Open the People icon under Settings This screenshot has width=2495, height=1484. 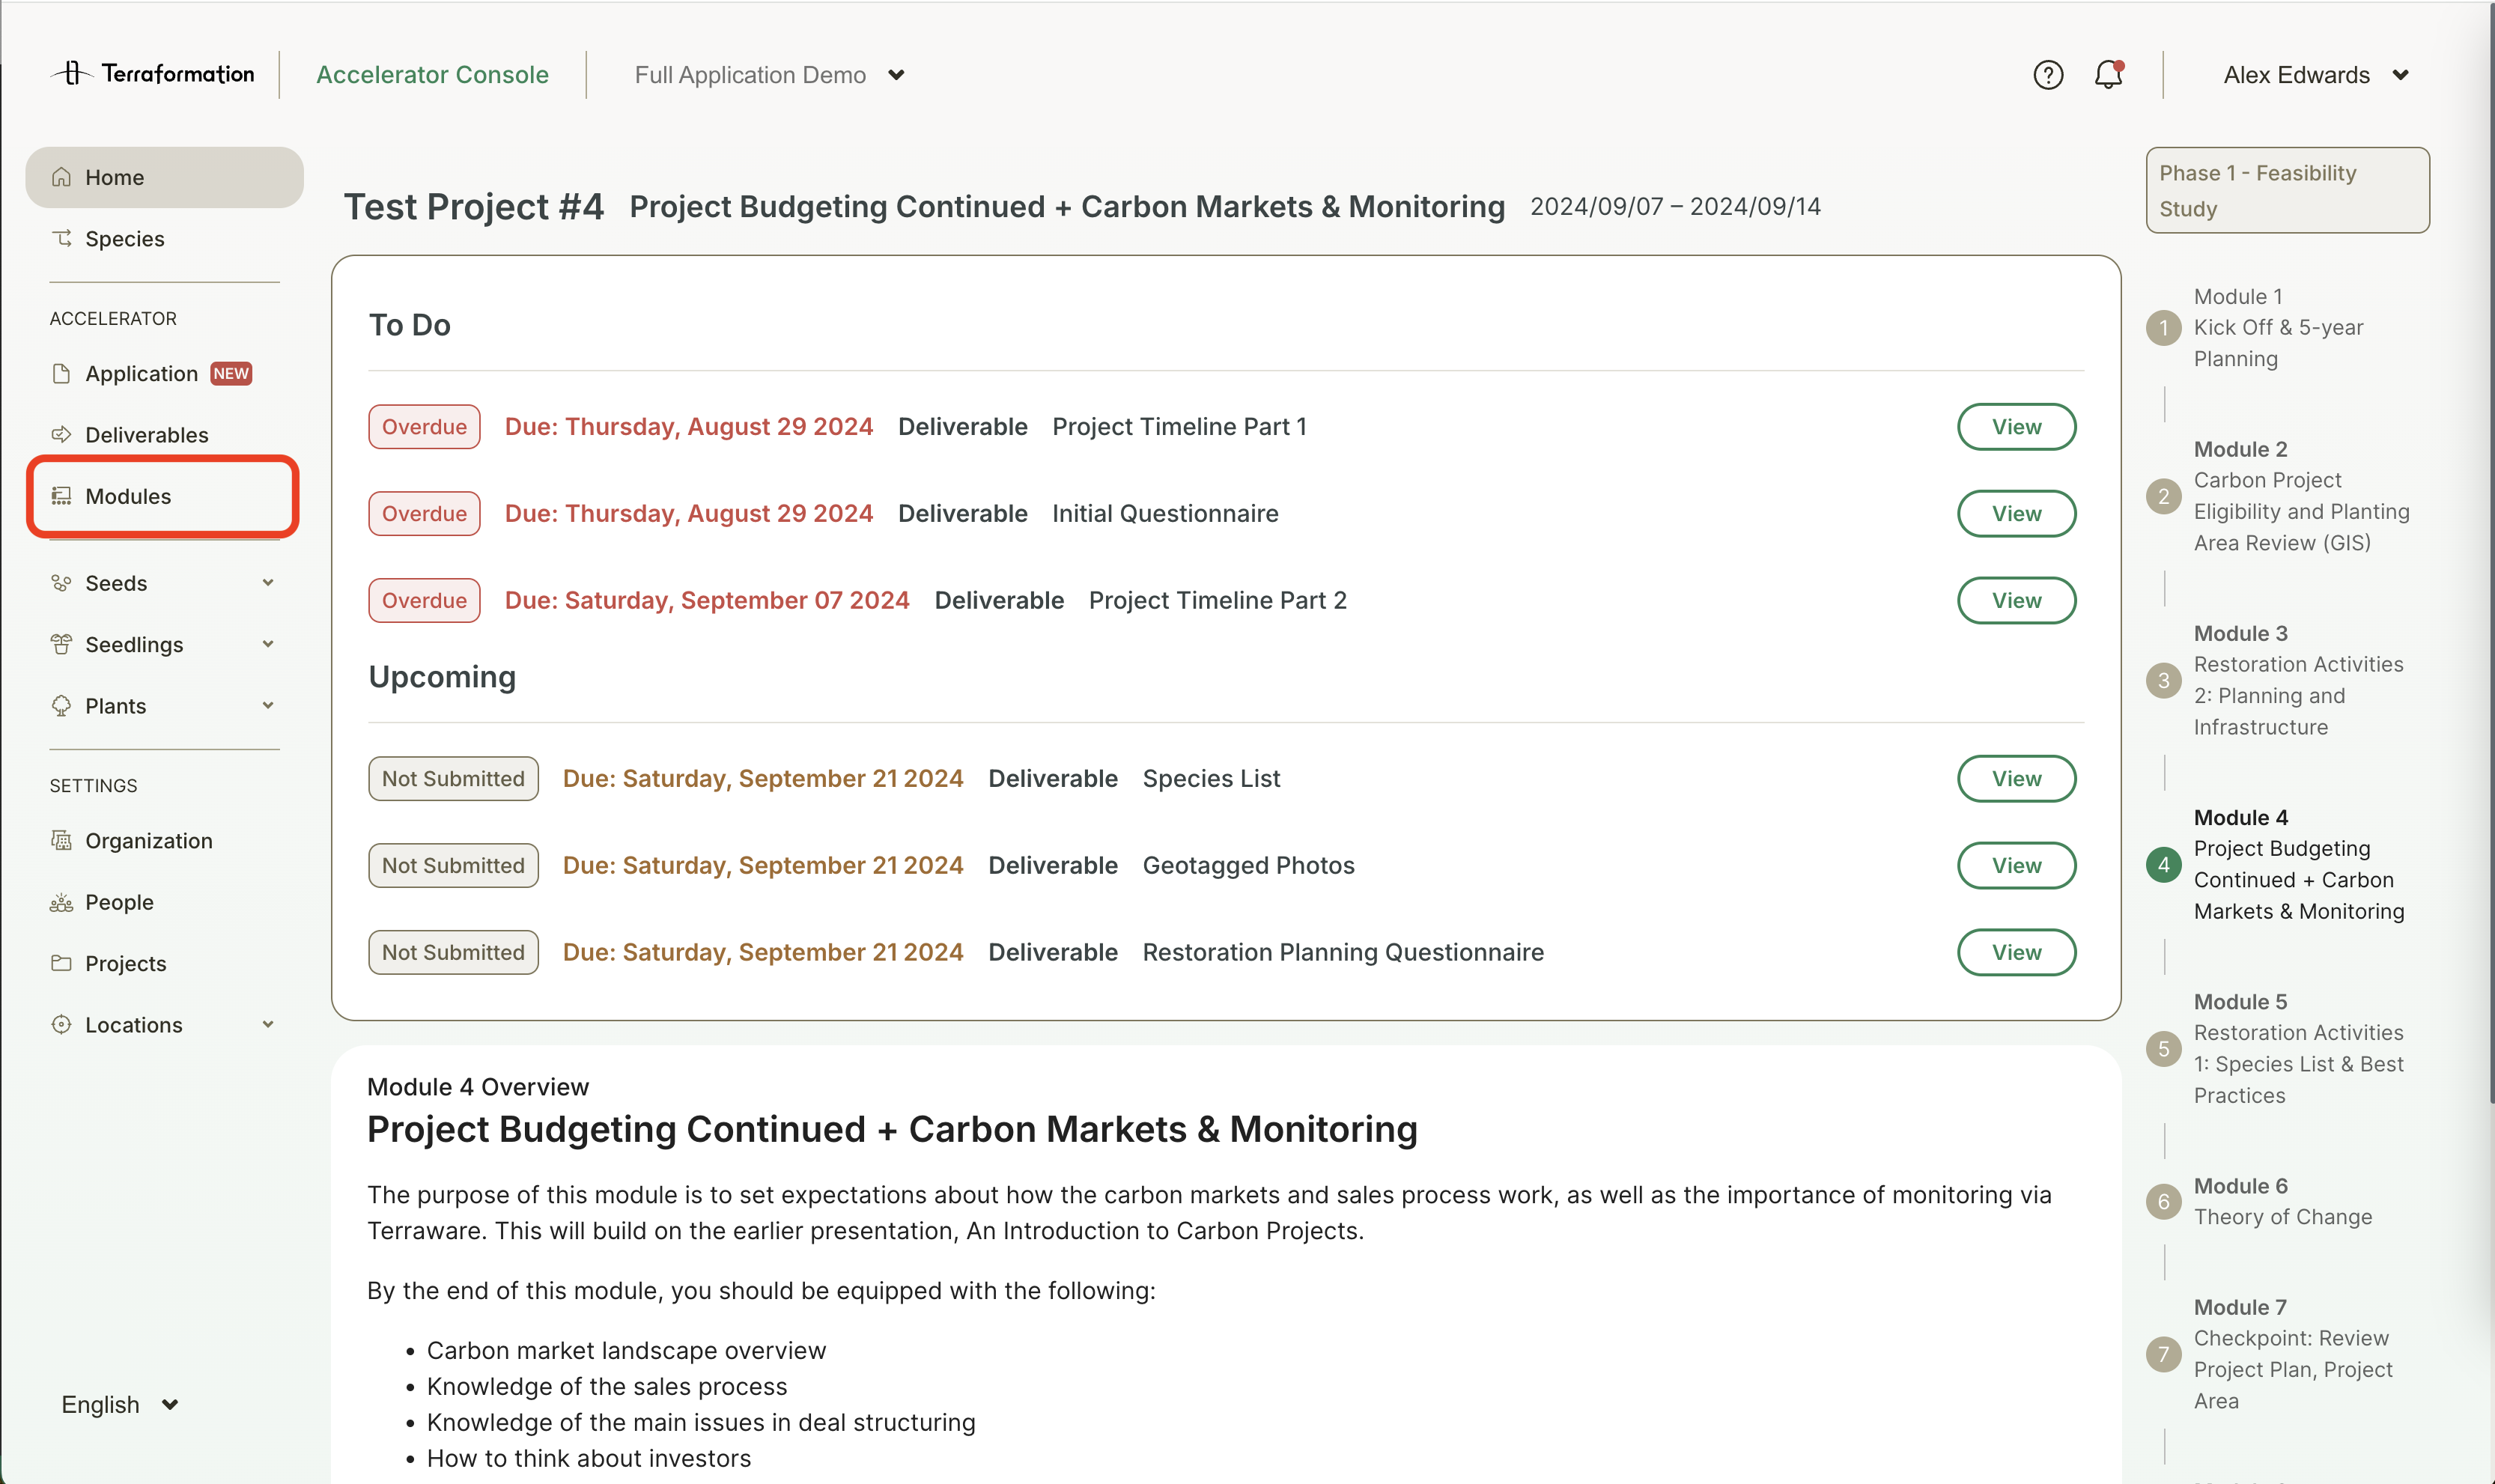pos(61,901)
